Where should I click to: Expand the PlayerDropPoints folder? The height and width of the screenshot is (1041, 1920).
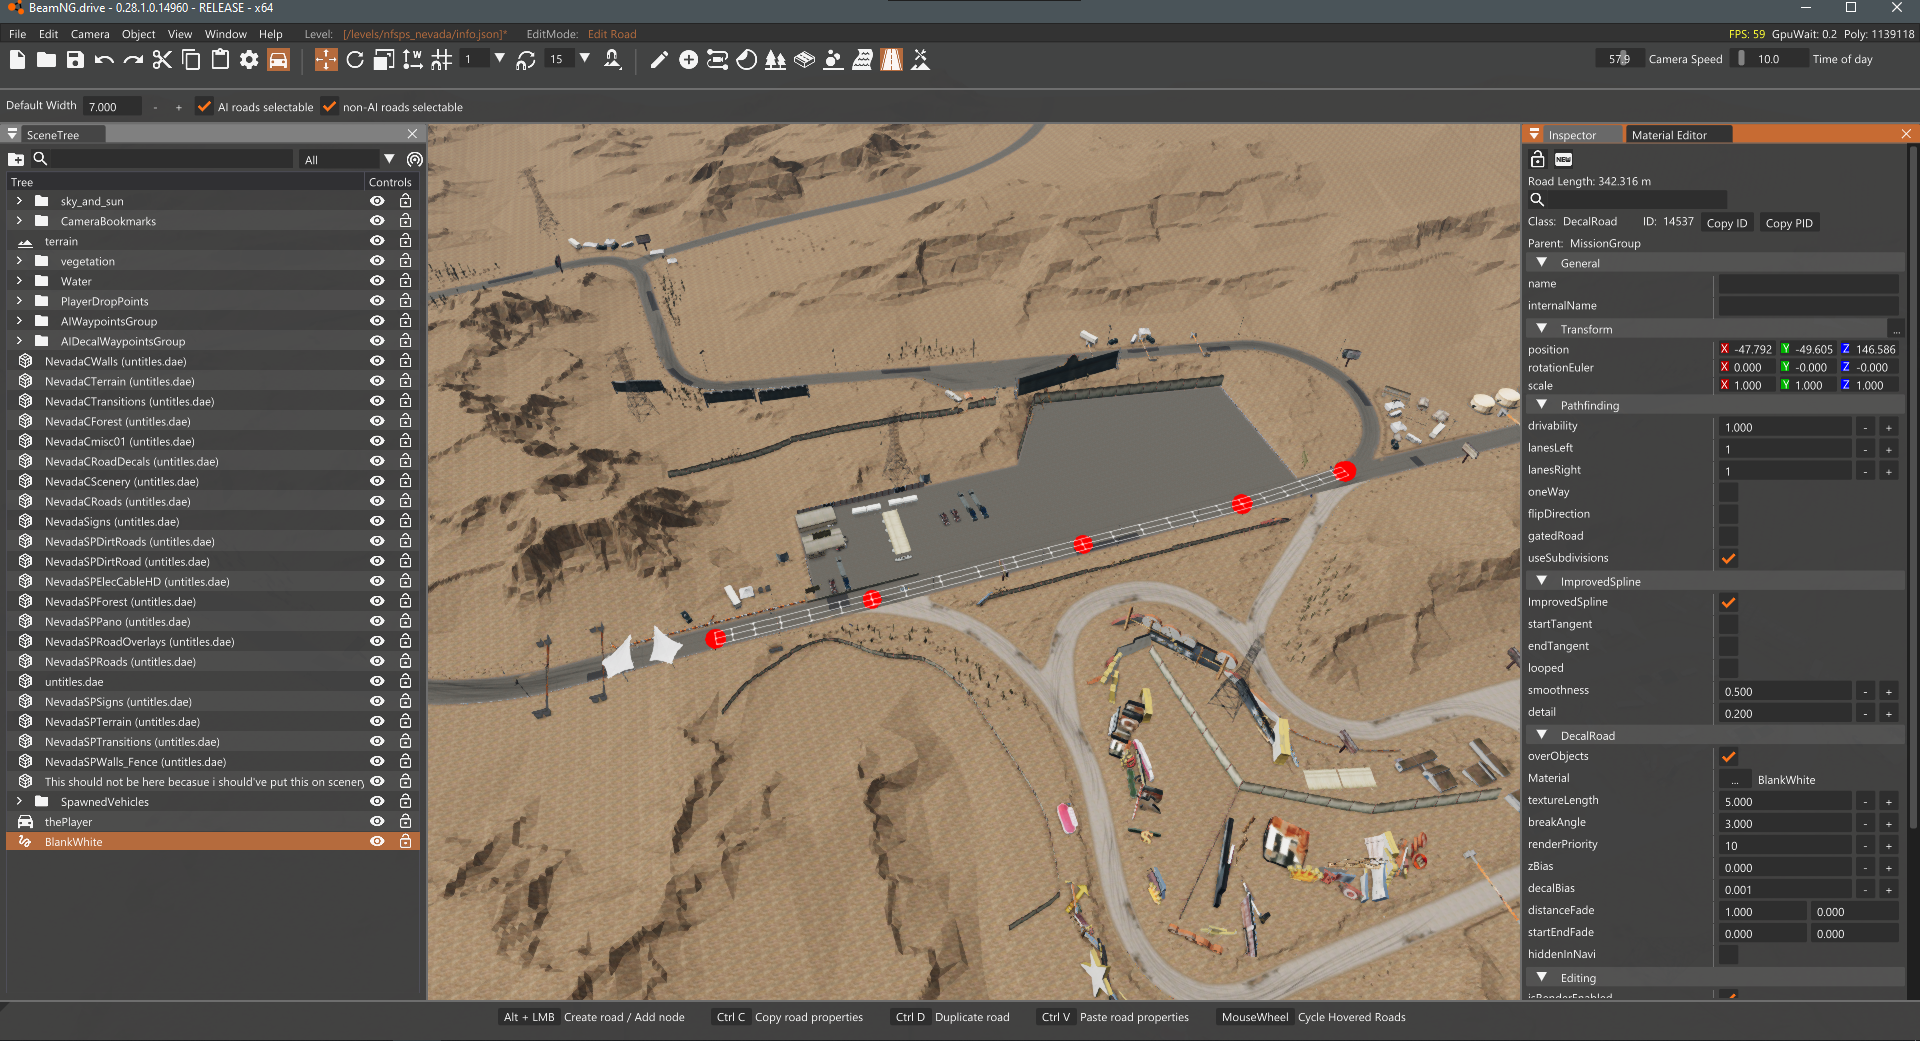pos(19,301)
